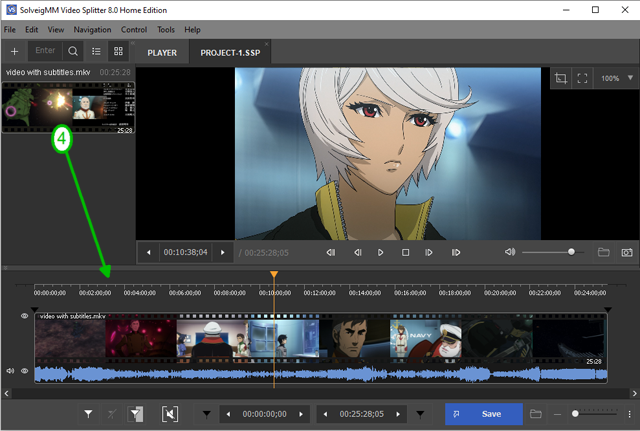Click the crop tool icon in preview
Screen dimensions: 640x431
pyautogui.click(x=561, y=78)
